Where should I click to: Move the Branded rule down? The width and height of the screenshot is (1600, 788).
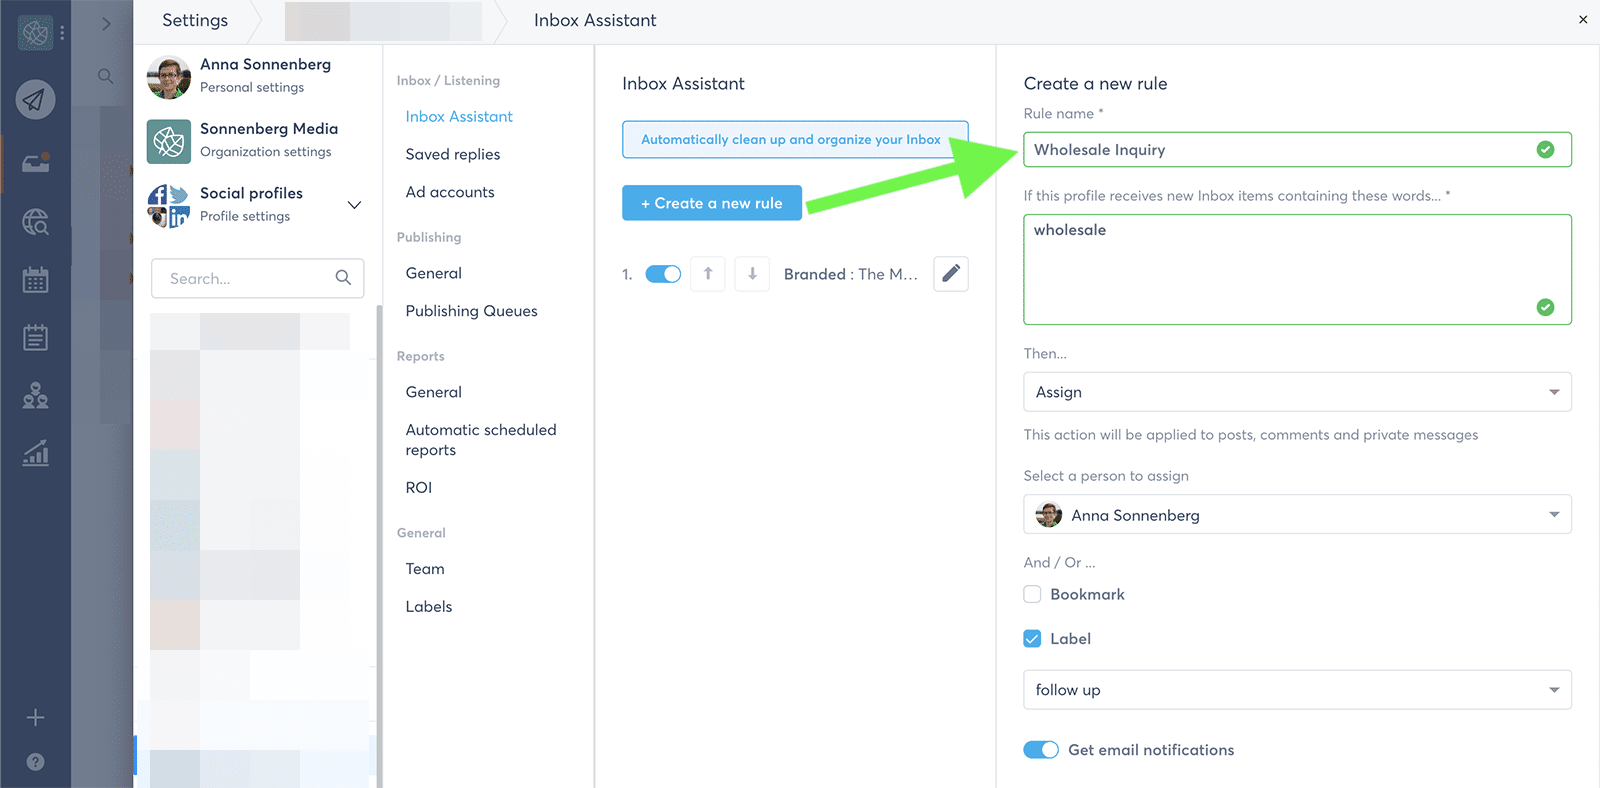(x=752, y=273)
